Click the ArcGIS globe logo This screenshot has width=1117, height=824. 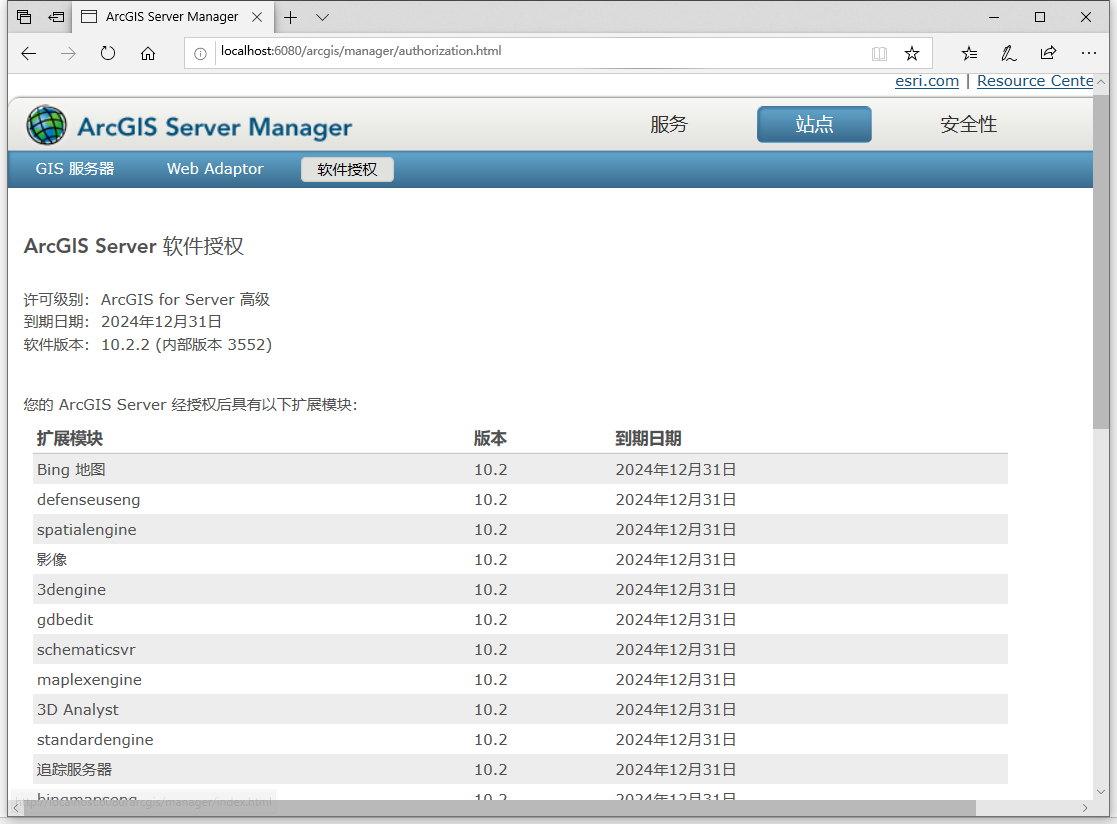pos(46,125)
